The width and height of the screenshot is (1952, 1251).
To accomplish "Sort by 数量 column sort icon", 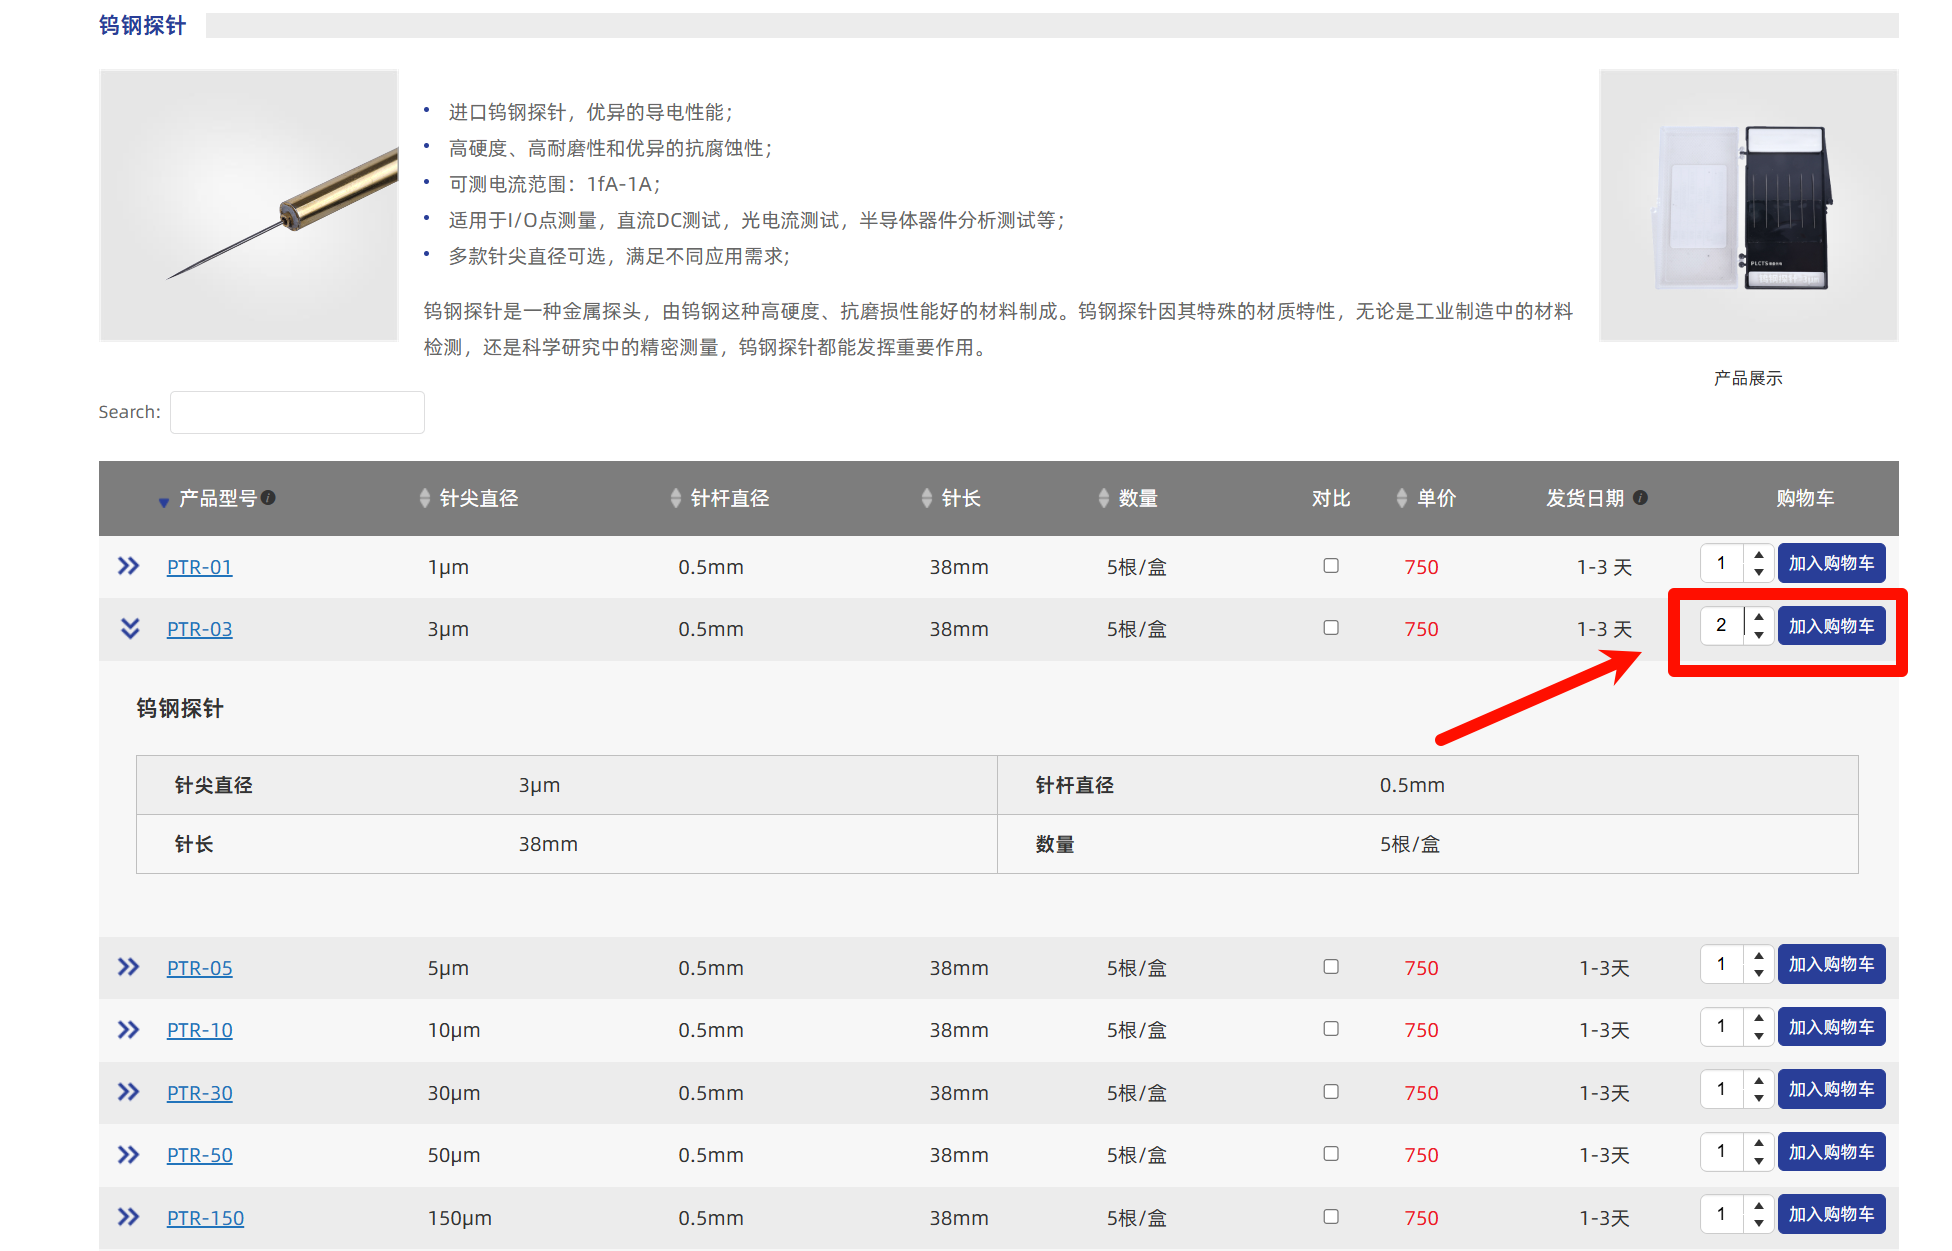I will pos(1104,498).
